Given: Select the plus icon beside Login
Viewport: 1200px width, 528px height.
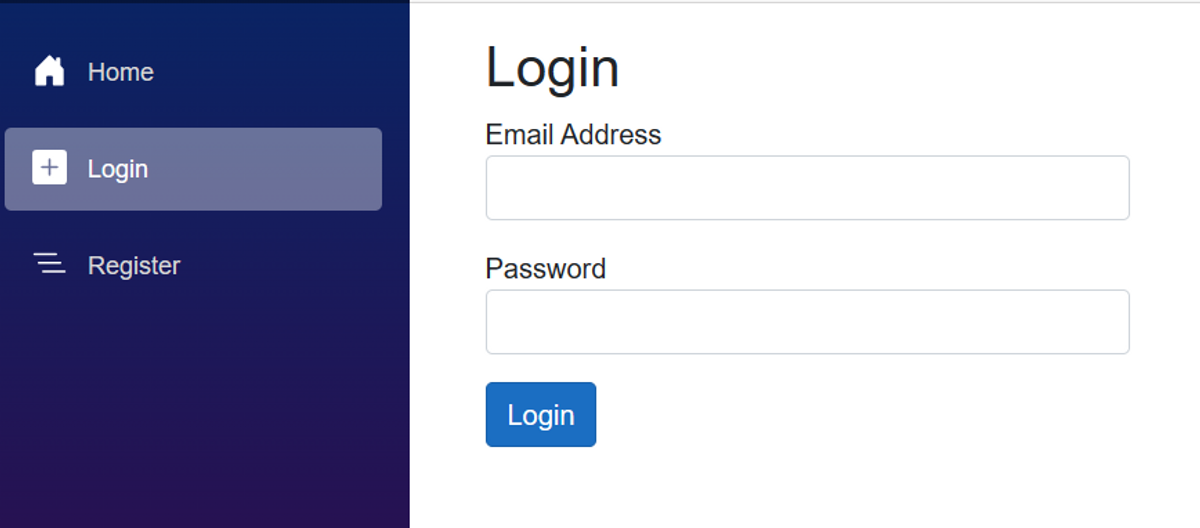Looking at the screenshot, I should (x=49, y=168).
